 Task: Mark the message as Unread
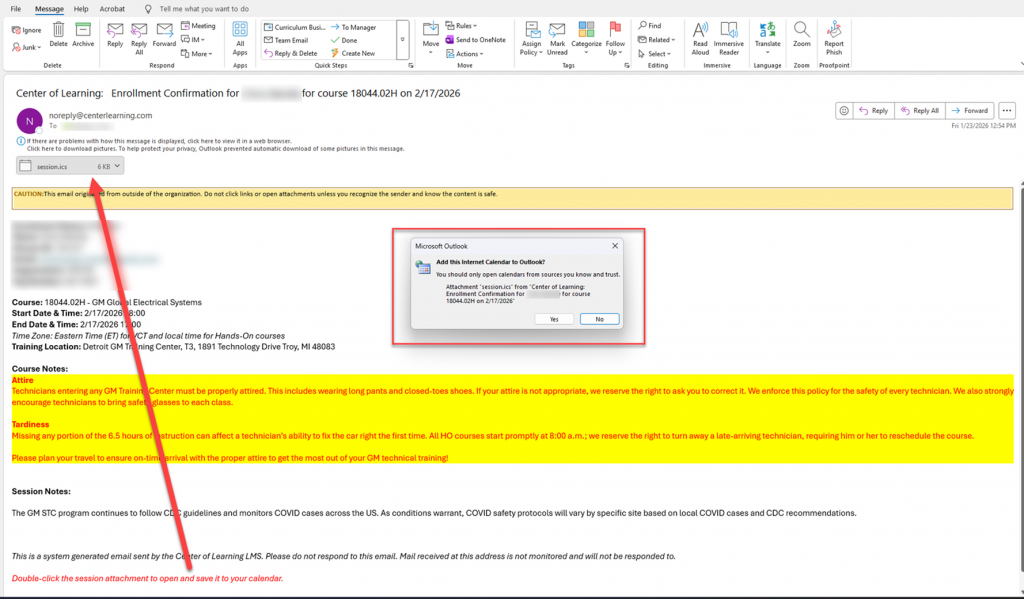(557, 34)
